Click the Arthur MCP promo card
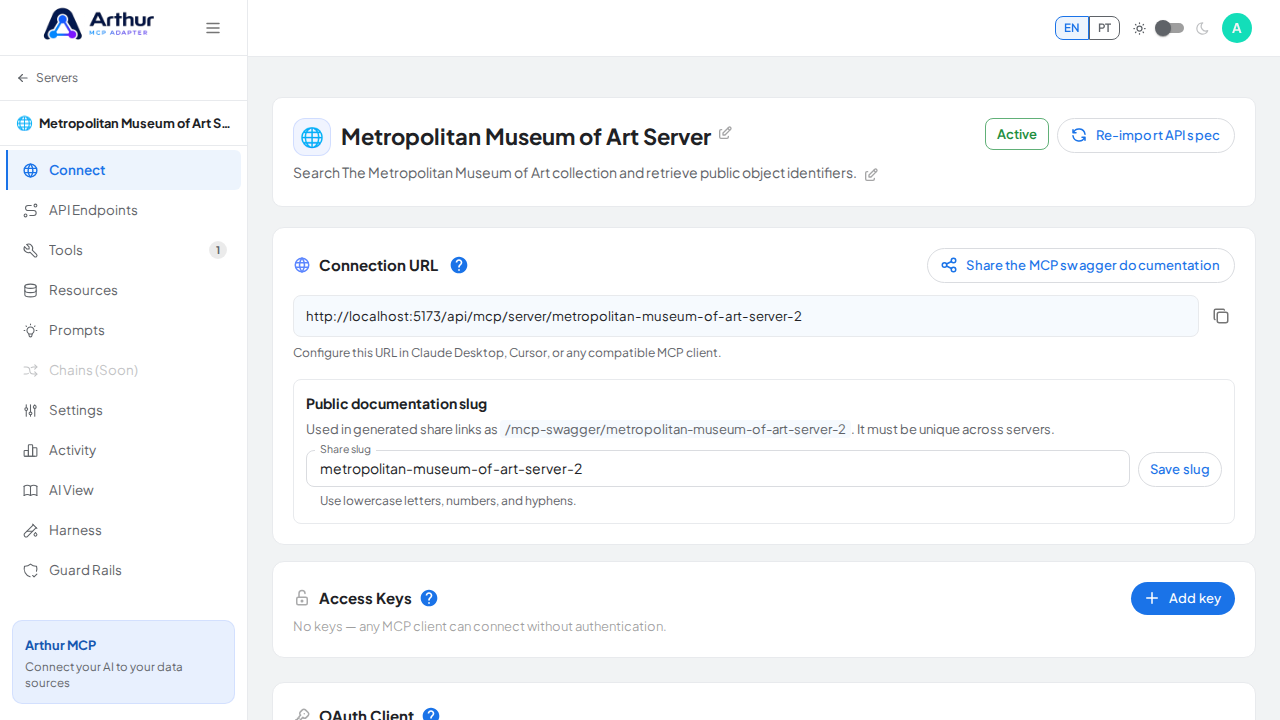 (123, 662)
